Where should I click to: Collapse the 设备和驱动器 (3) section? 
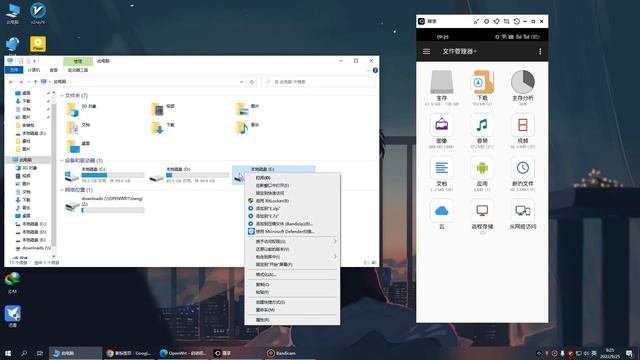click(x=62, y=160)
